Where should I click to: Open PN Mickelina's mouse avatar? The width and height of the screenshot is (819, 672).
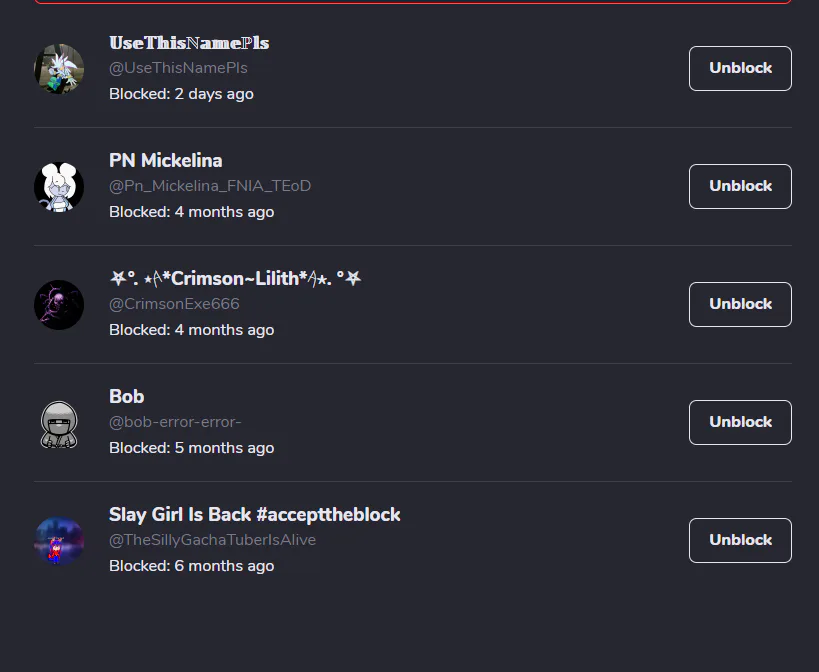[x=59, y=187]
